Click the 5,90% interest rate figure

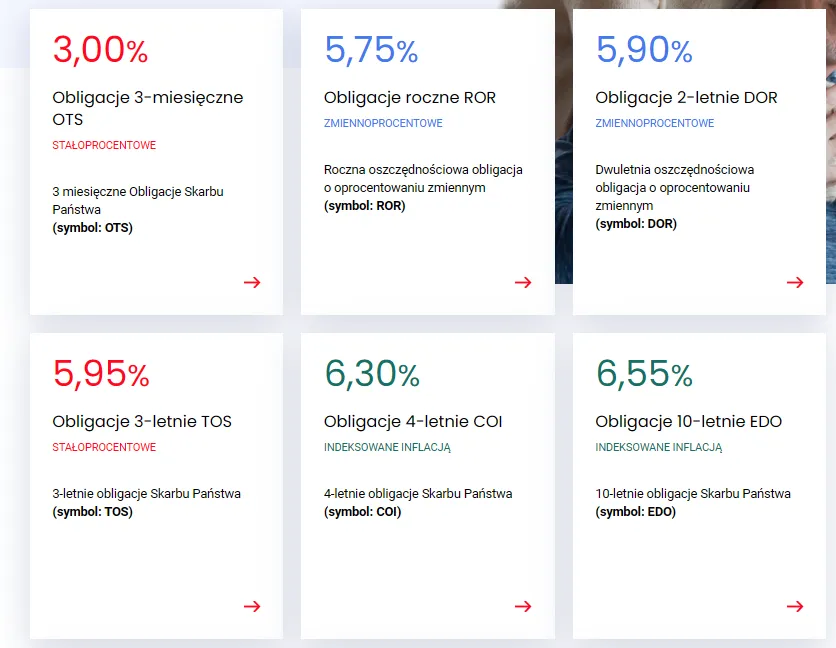(643, 50)
